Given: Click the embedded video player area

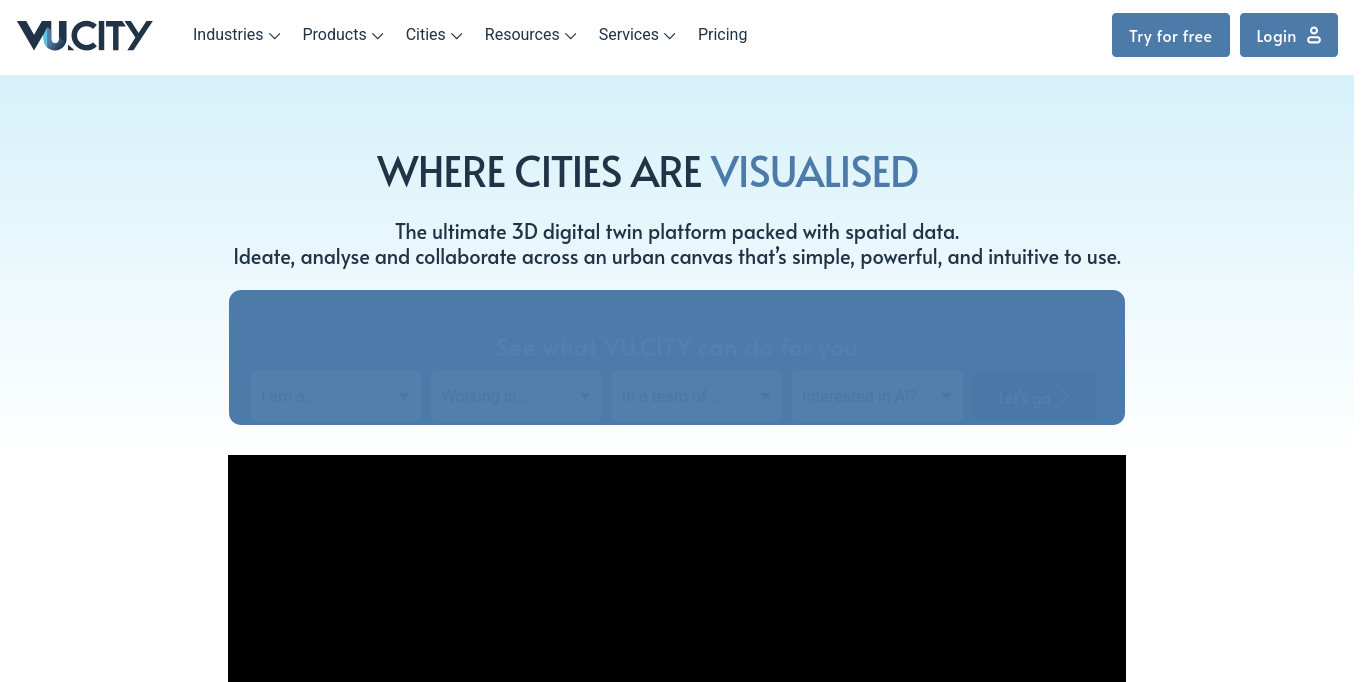Looking at the screenshot, I should [x=677, y=568].
